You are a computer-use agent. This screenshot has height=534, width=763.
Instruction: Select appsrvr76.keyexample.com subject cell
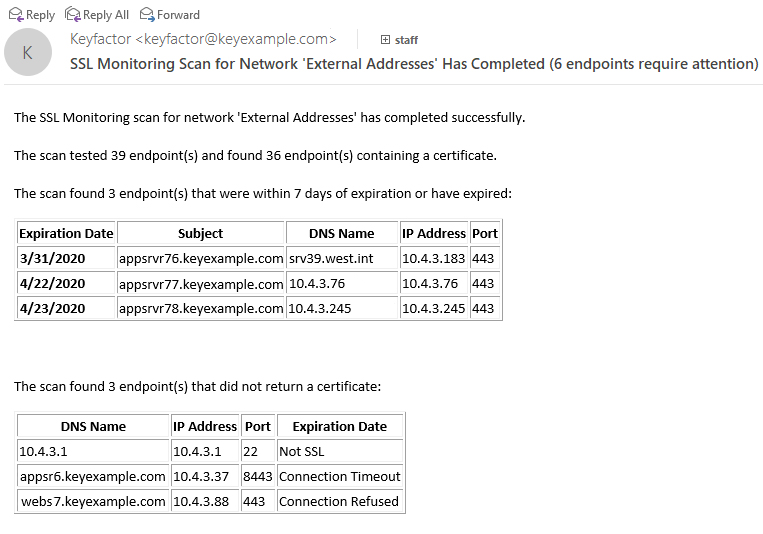coord(201,258)
